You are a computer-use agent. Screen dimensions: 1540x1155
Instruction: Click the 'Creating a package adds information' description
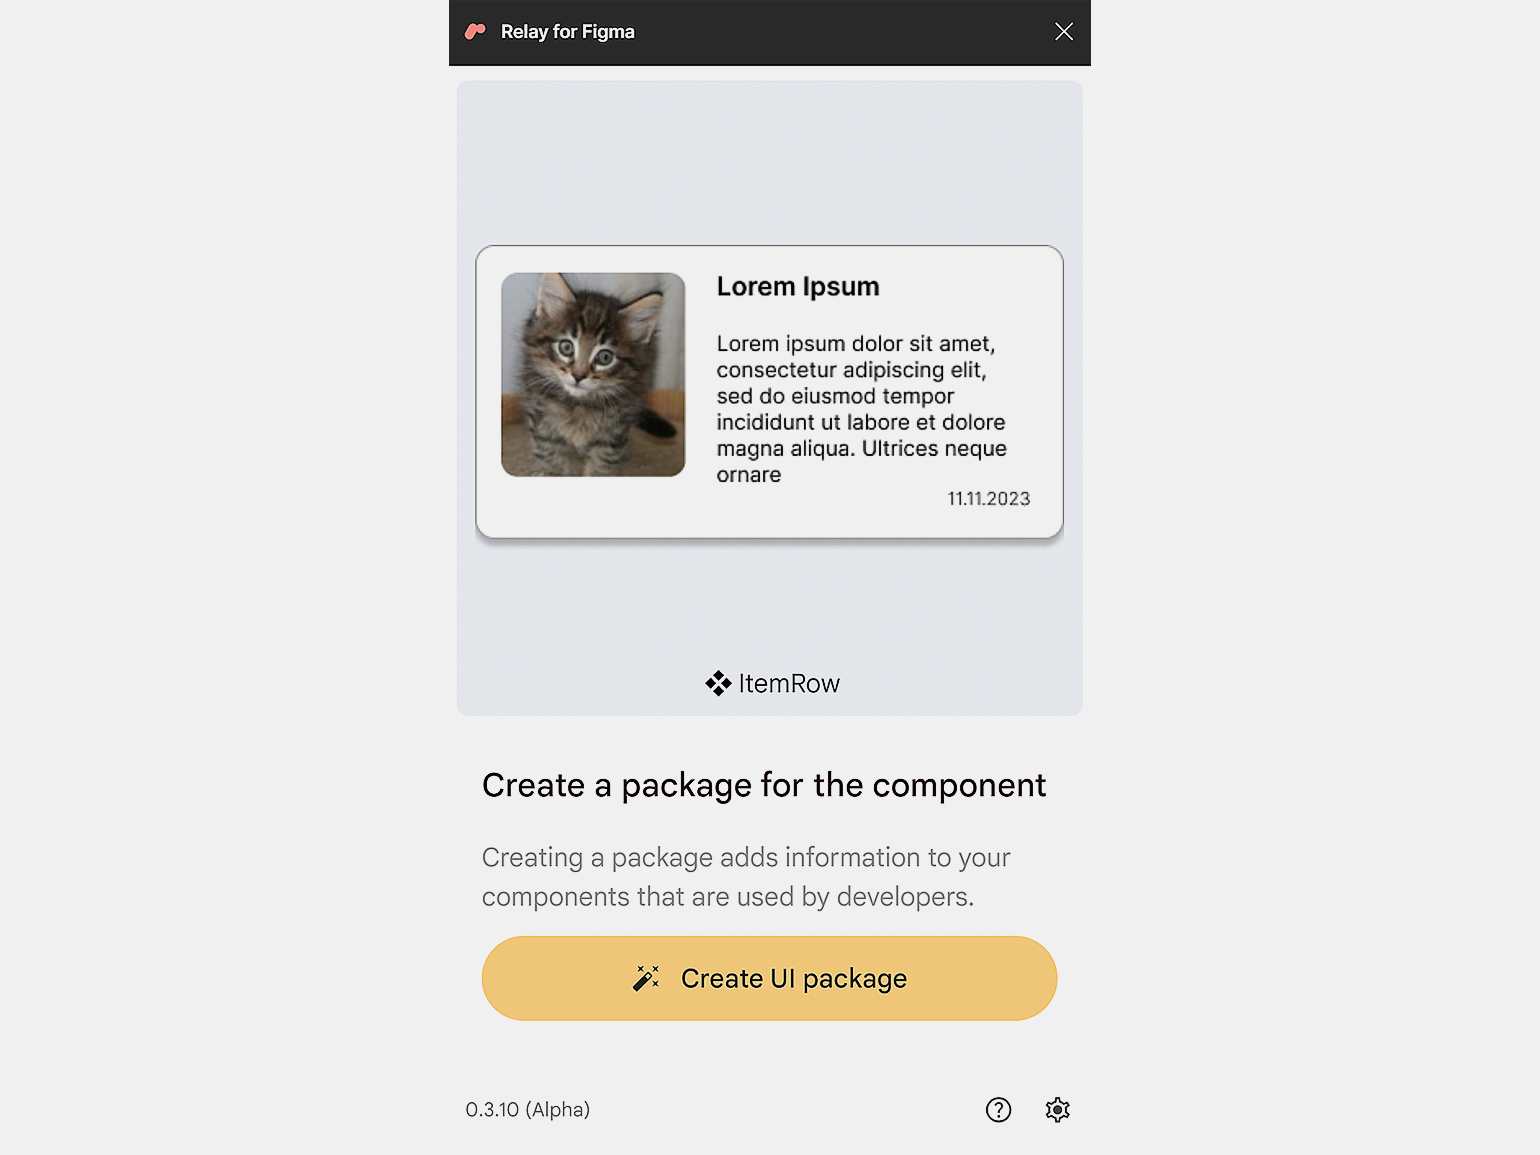[746, 877]
